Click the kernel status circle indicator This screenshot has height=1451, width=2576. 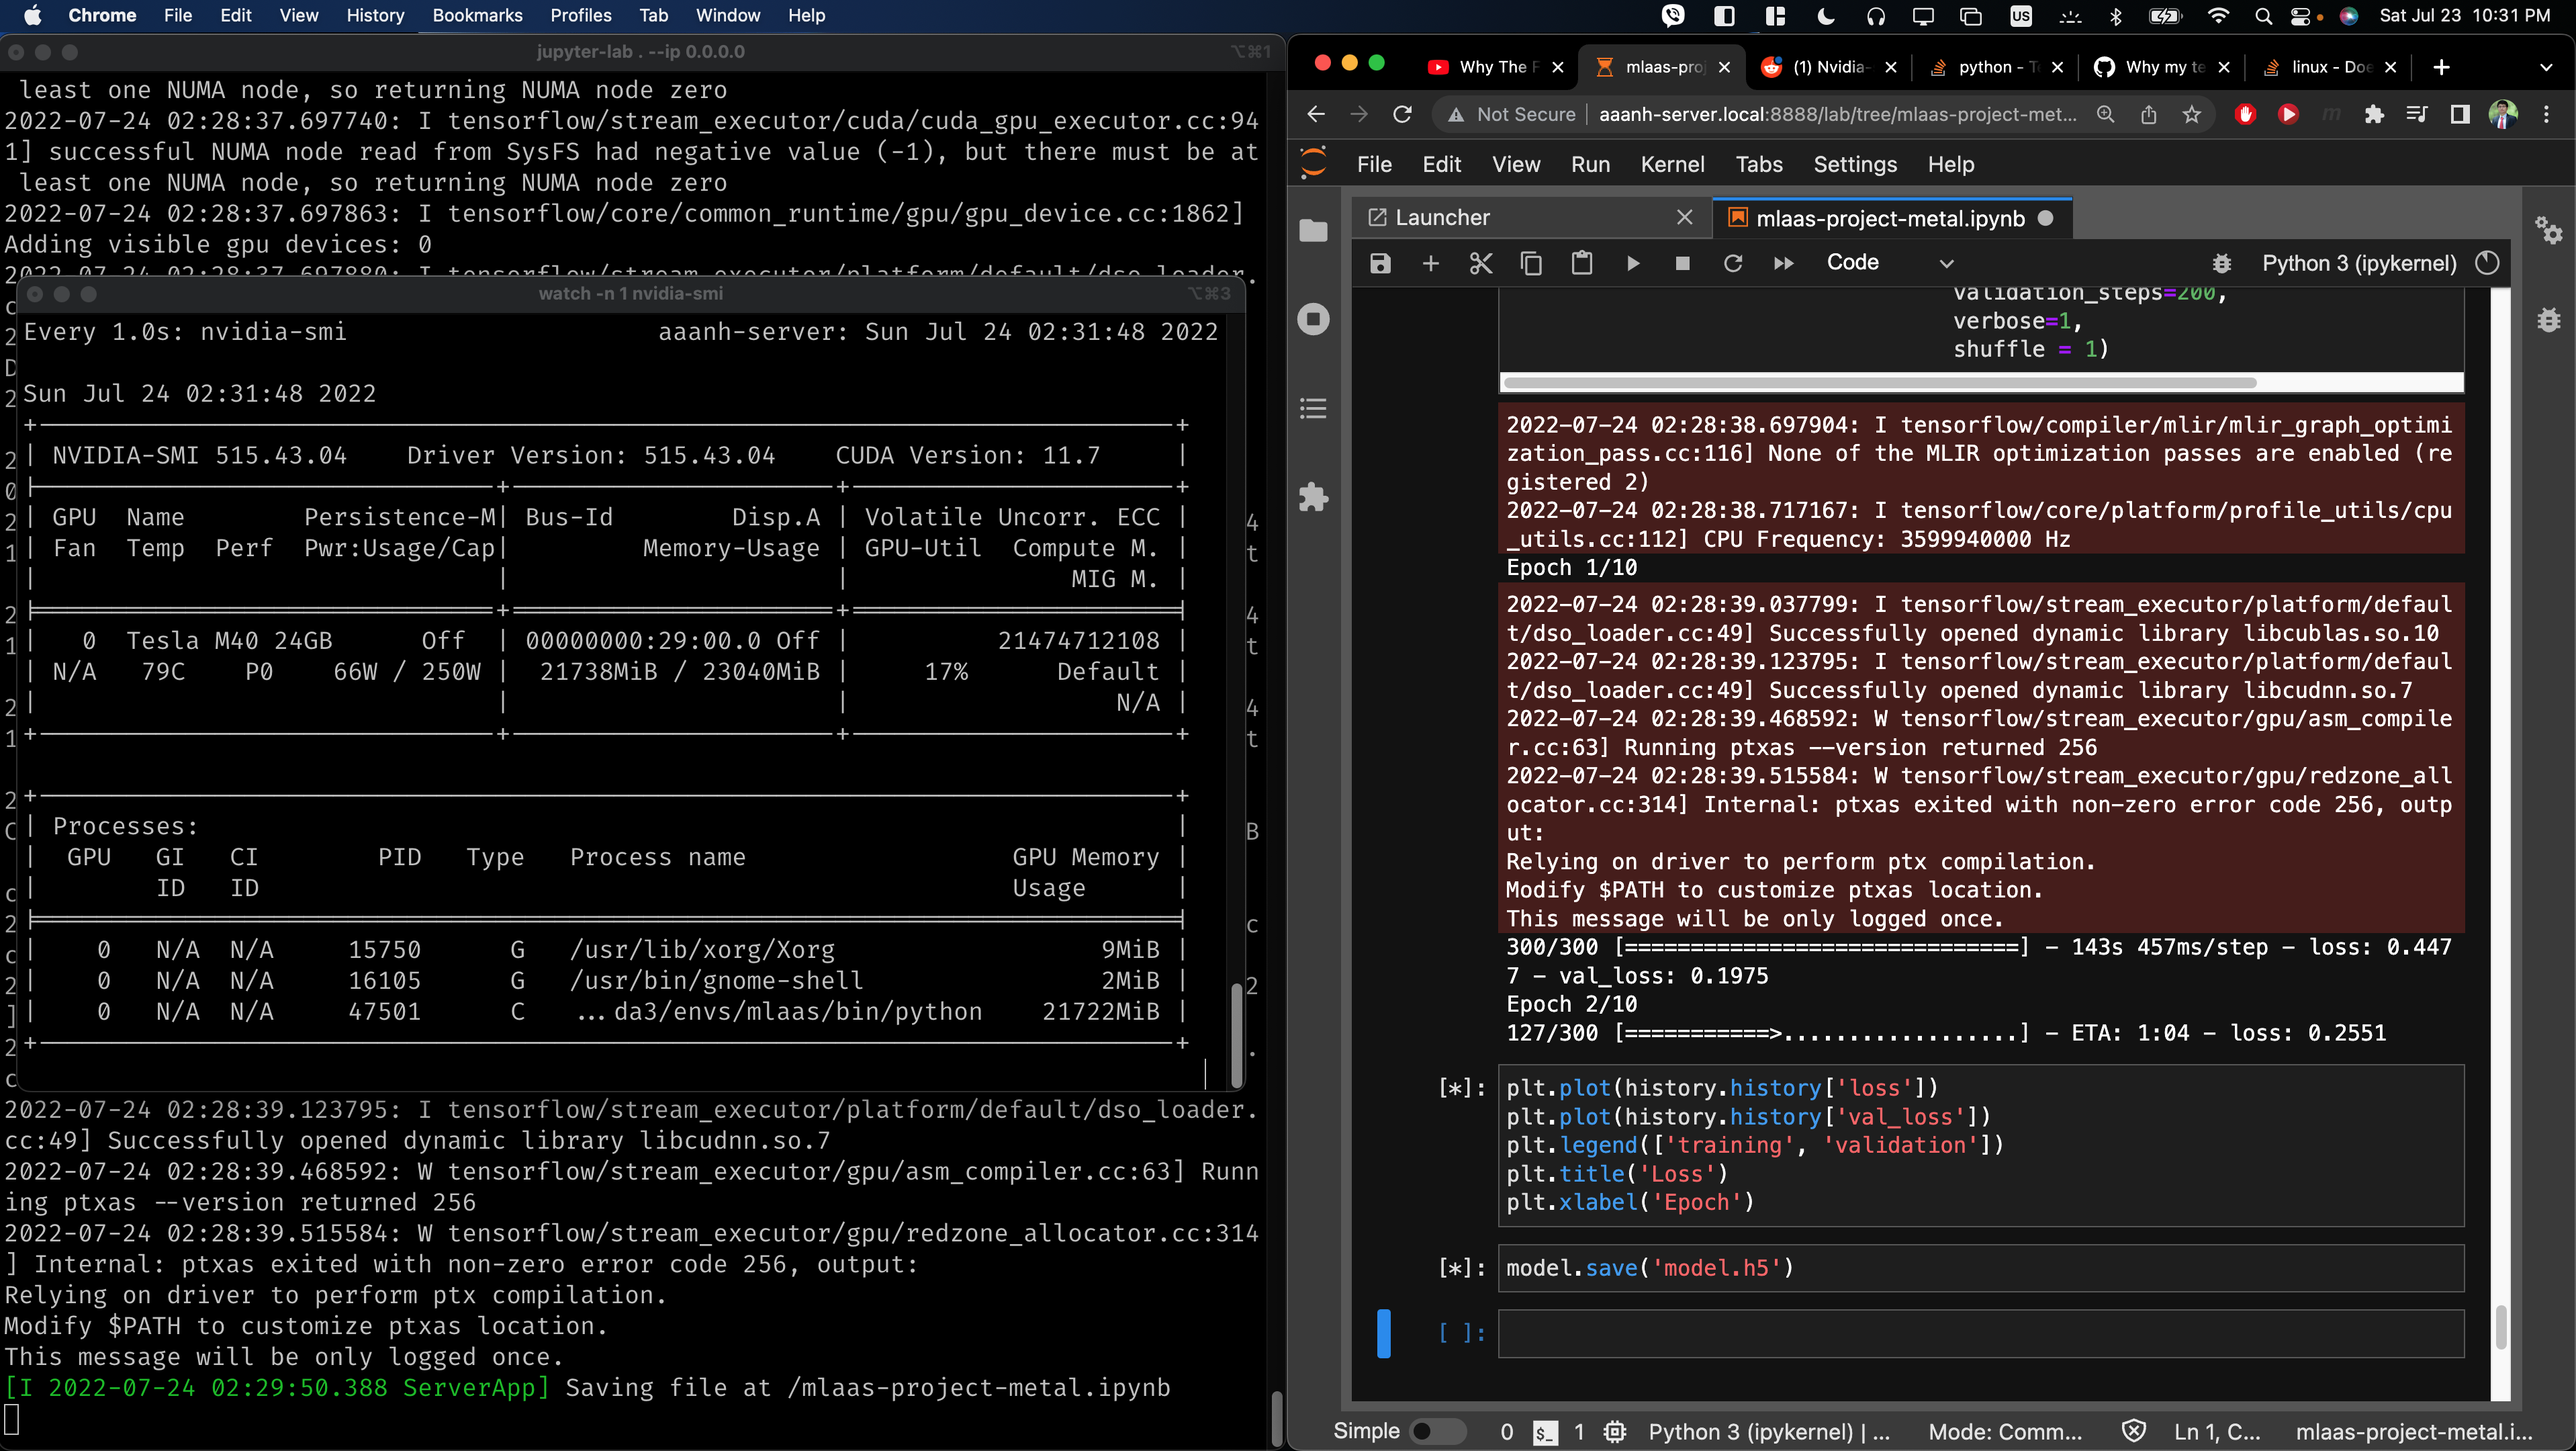click(x=2486, y=264)
